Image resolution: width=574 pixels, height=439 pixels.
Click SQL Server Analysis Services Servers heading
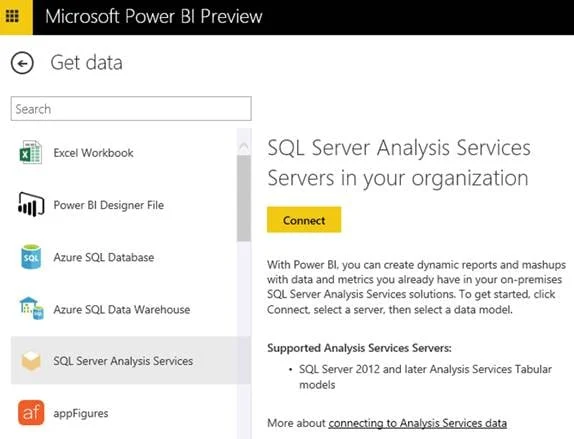(x=399, y=163)
